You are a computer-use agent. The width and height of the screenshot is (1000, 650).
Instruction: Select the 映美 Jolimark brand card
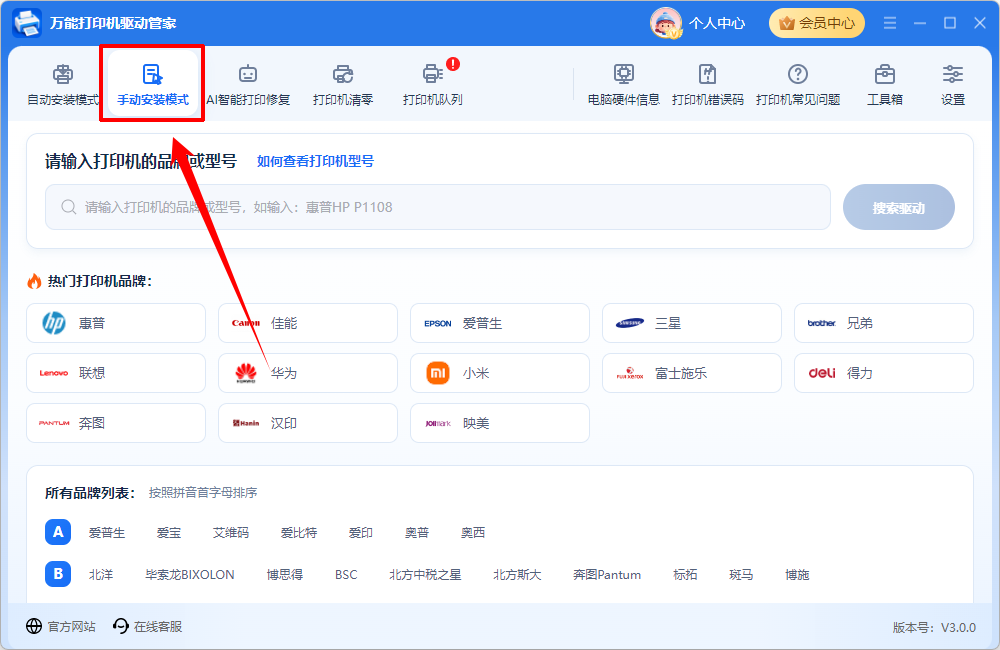pyautogui.click(x=500, y=423)
